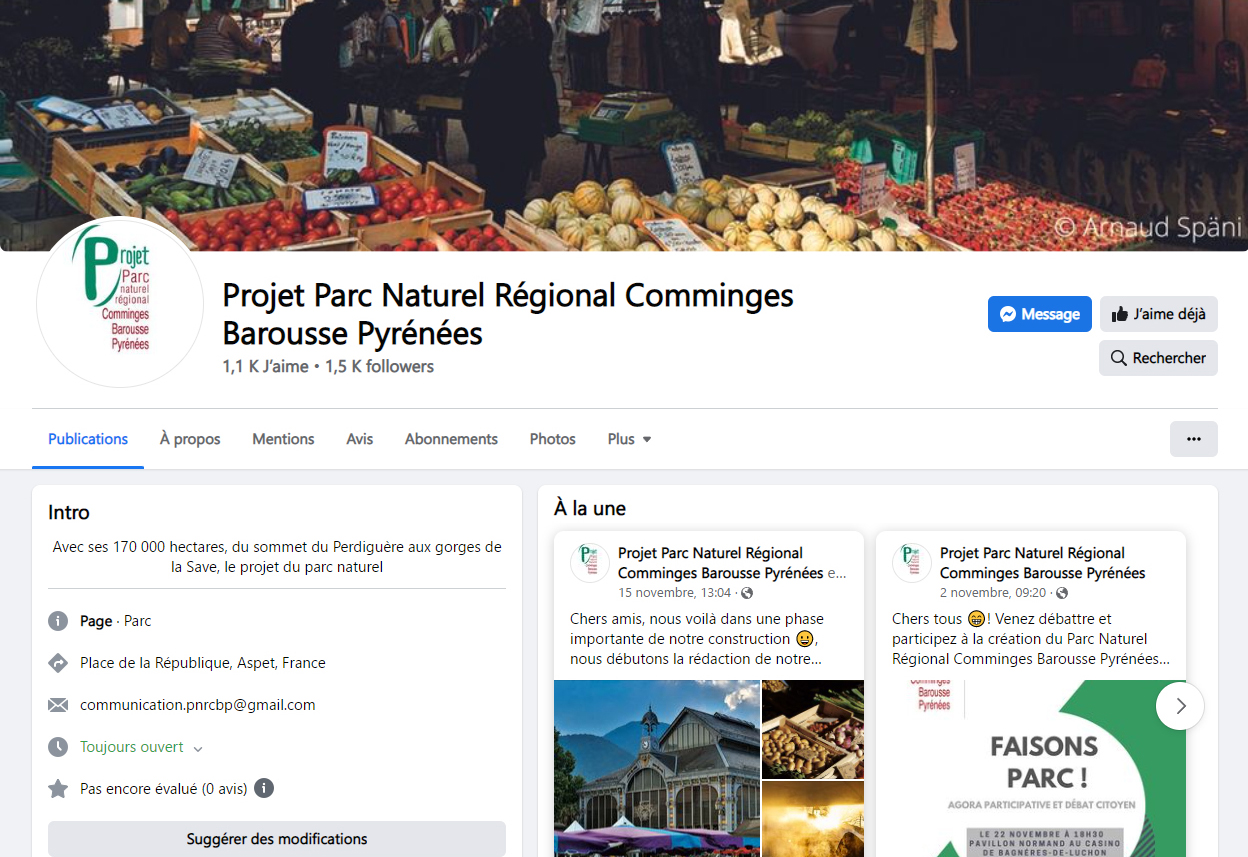Open the market cover photo

coord(624,125)
